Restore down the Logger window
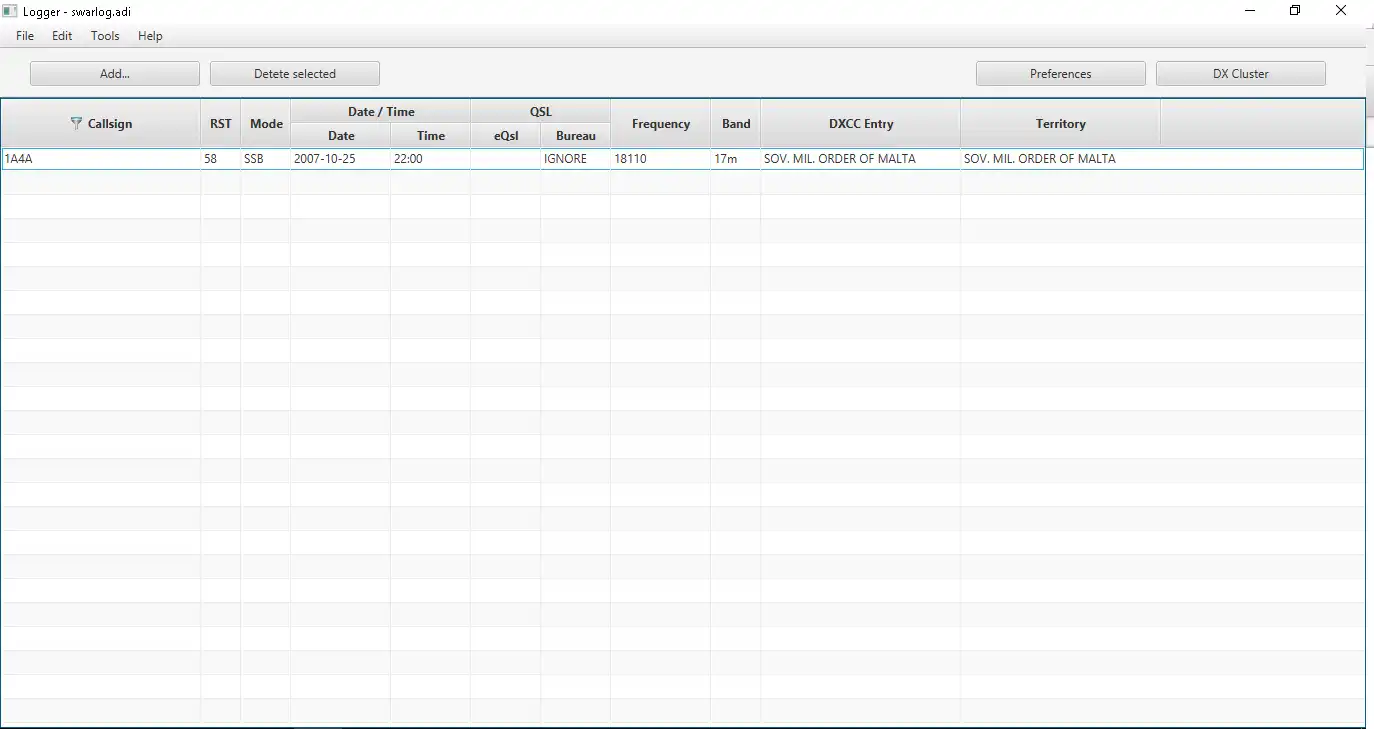The width and height of the screenshot is (1374, 729). (1295, 11)
